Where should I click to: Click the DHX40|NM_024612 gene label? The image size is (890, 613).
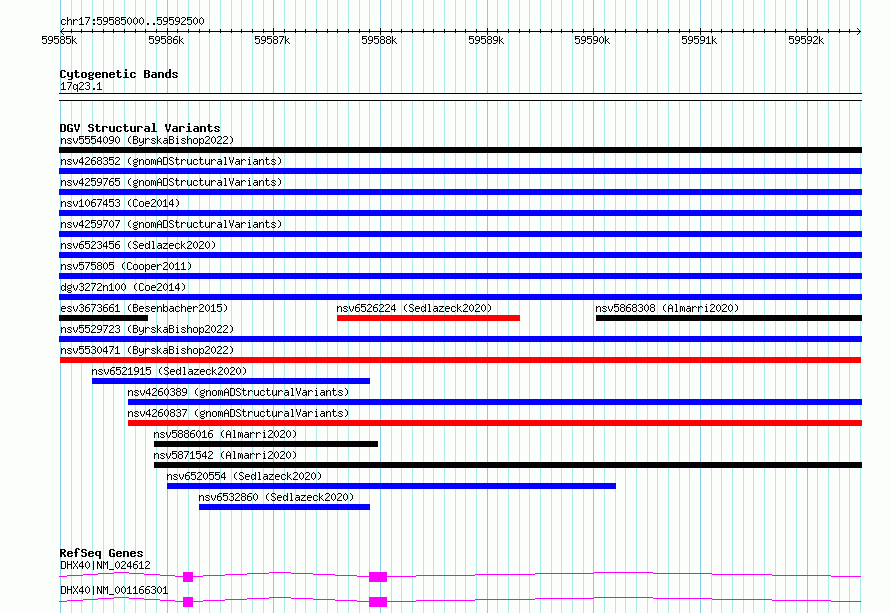(x=106, y=565)
